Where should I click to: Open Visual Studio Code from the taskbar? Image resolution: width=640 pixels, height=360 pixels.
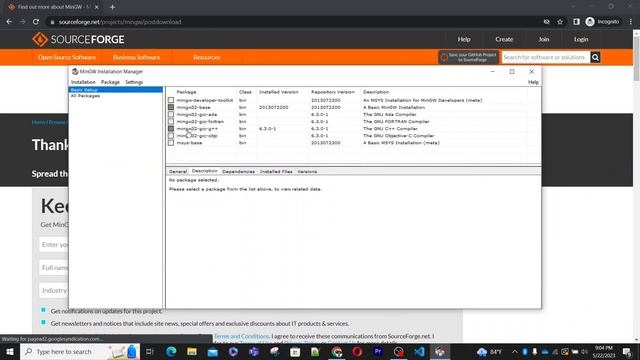[x=419, y=351]
